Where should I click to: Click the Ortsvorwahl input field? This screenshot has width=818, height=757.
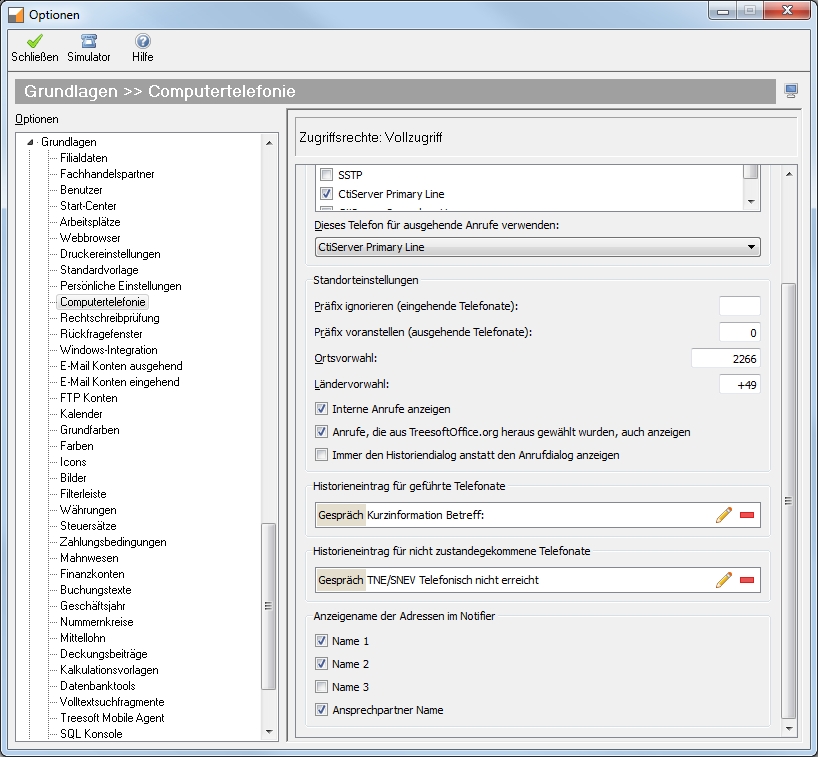click(725, 358)
